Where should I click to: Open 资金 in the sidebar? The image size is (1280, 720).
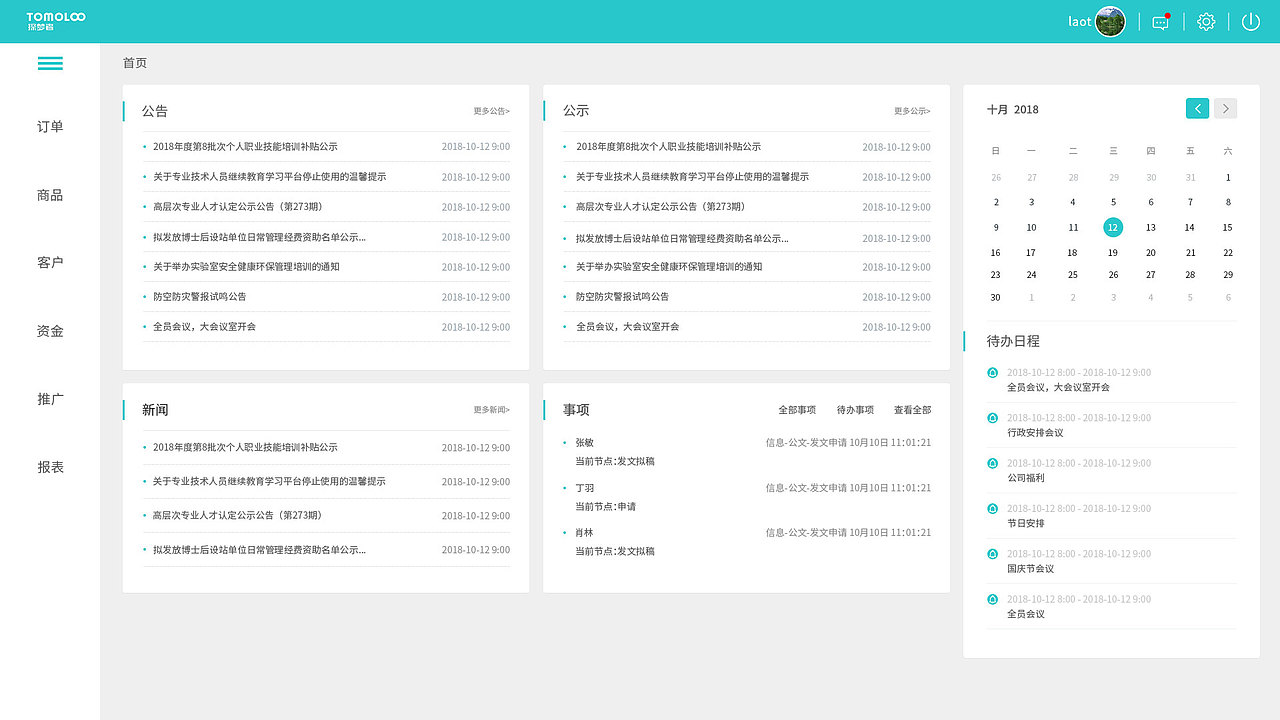50,331
